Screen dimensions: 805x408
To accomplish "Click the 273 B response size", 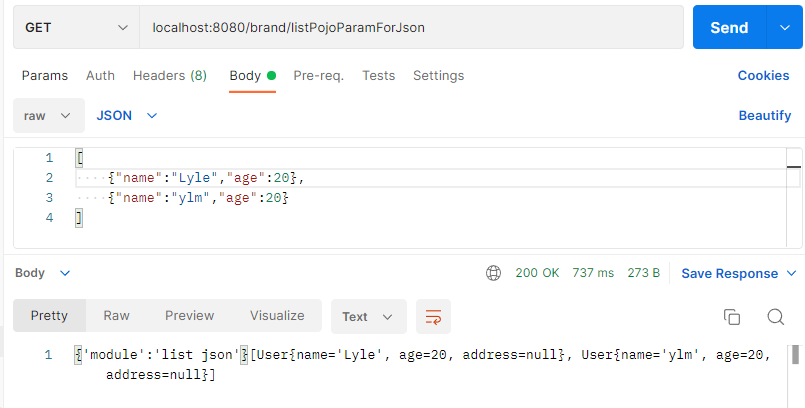I will point(643,273).
